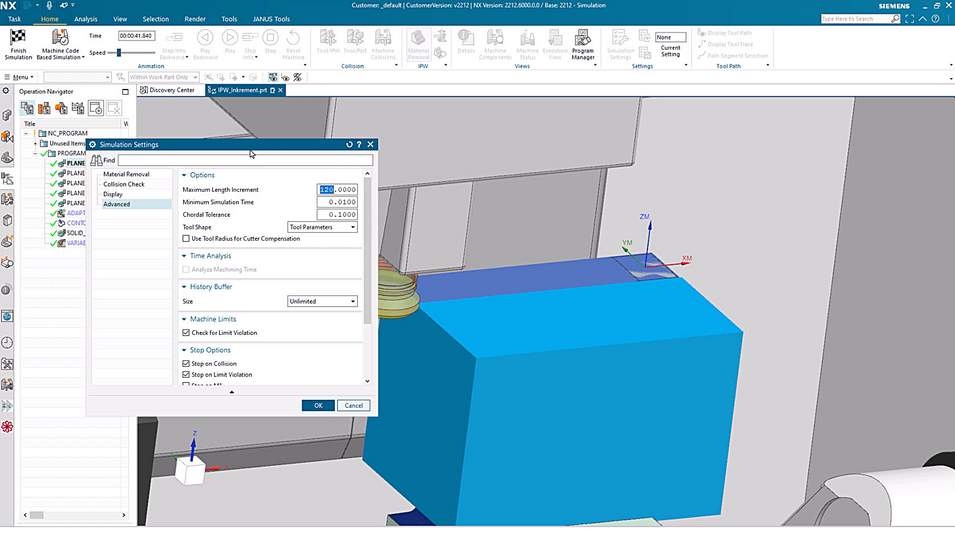The image size is (955, 535).
Task: Open the History Buffer Size dropdown
Action: pos(322,302)
